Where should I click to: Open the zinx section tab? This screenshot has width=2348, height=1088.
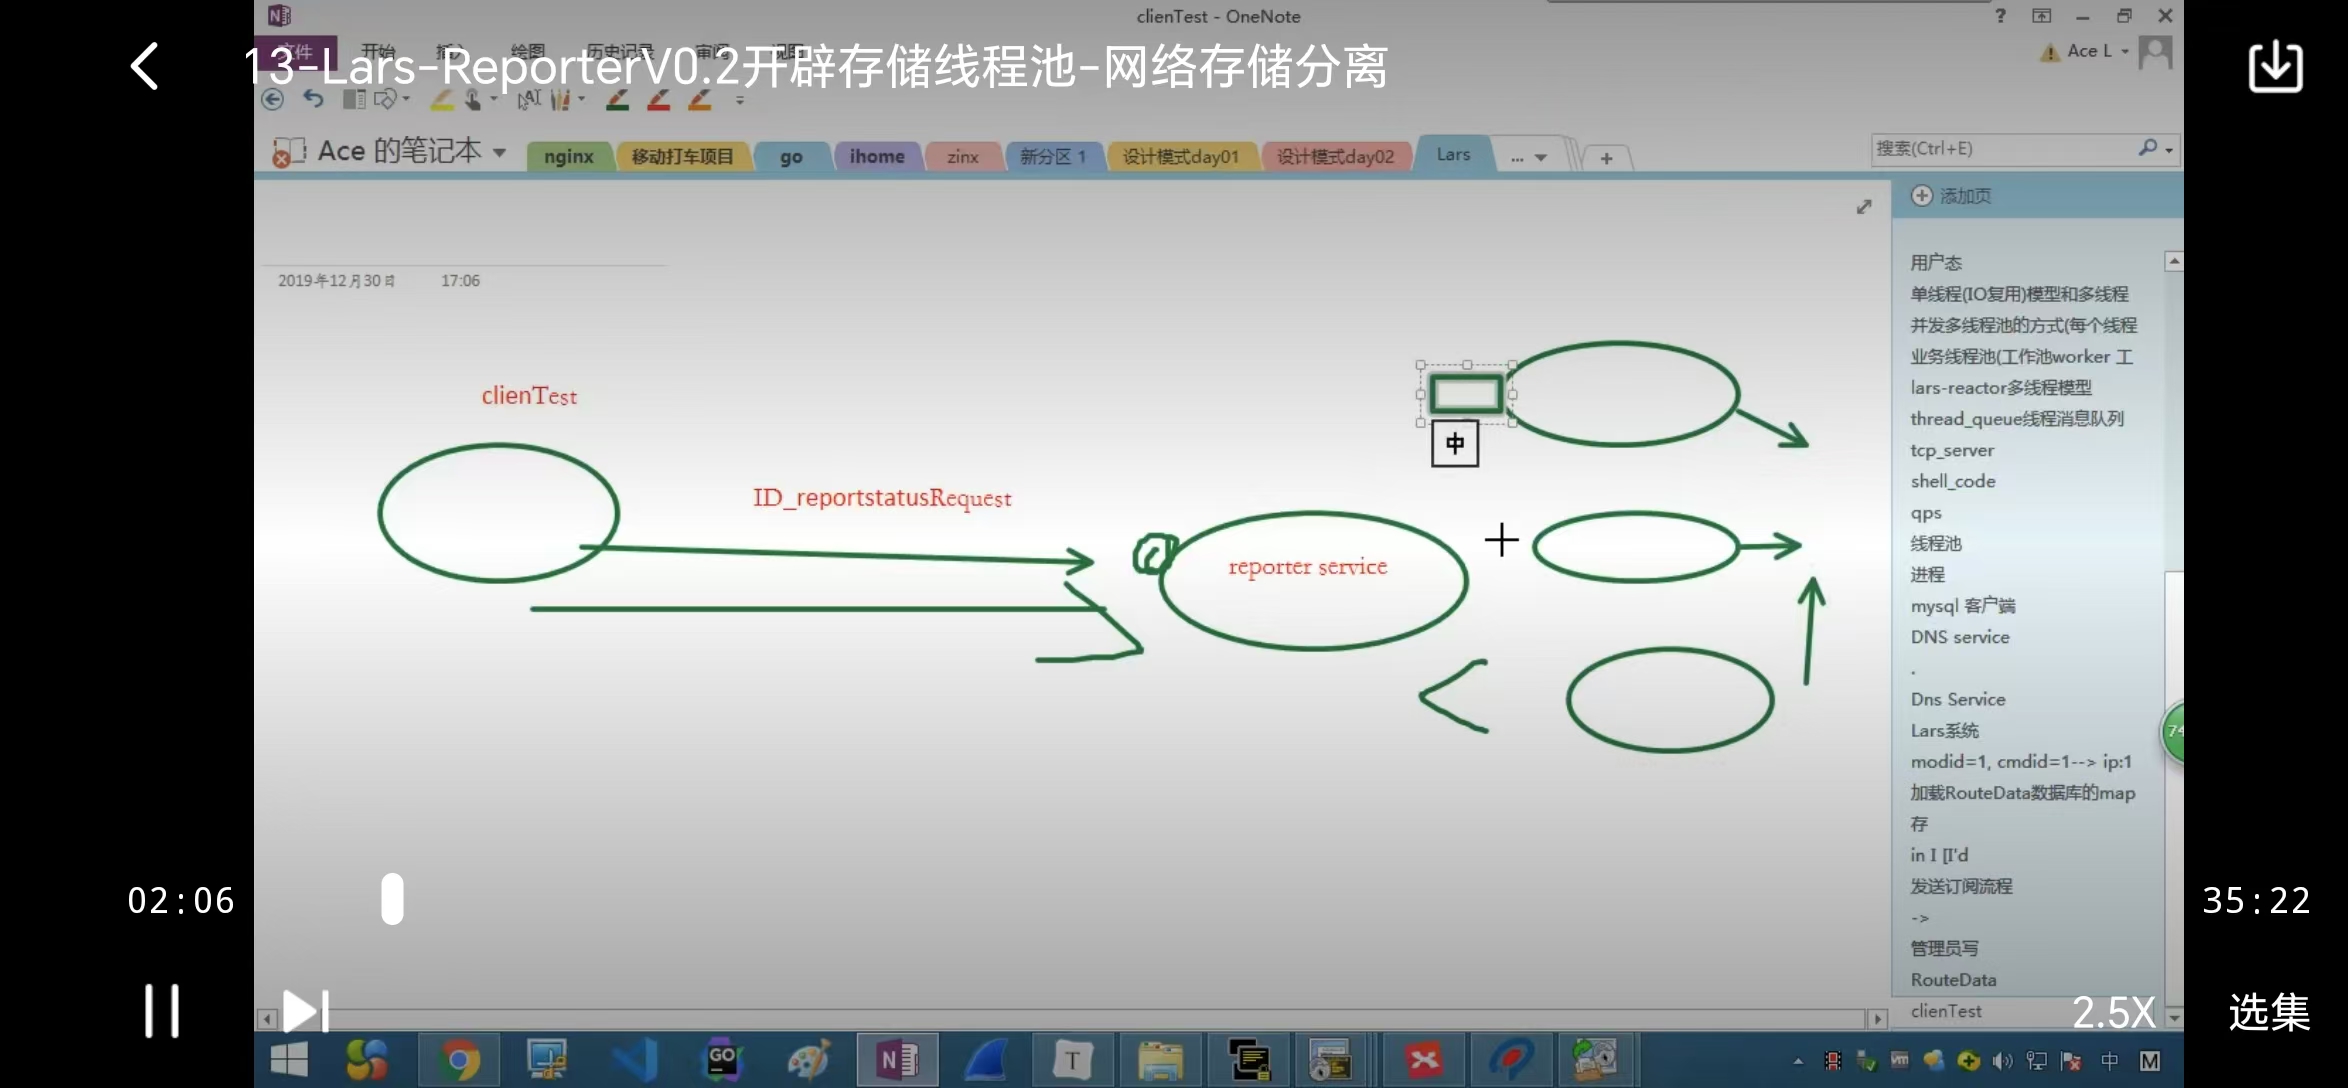962,157
